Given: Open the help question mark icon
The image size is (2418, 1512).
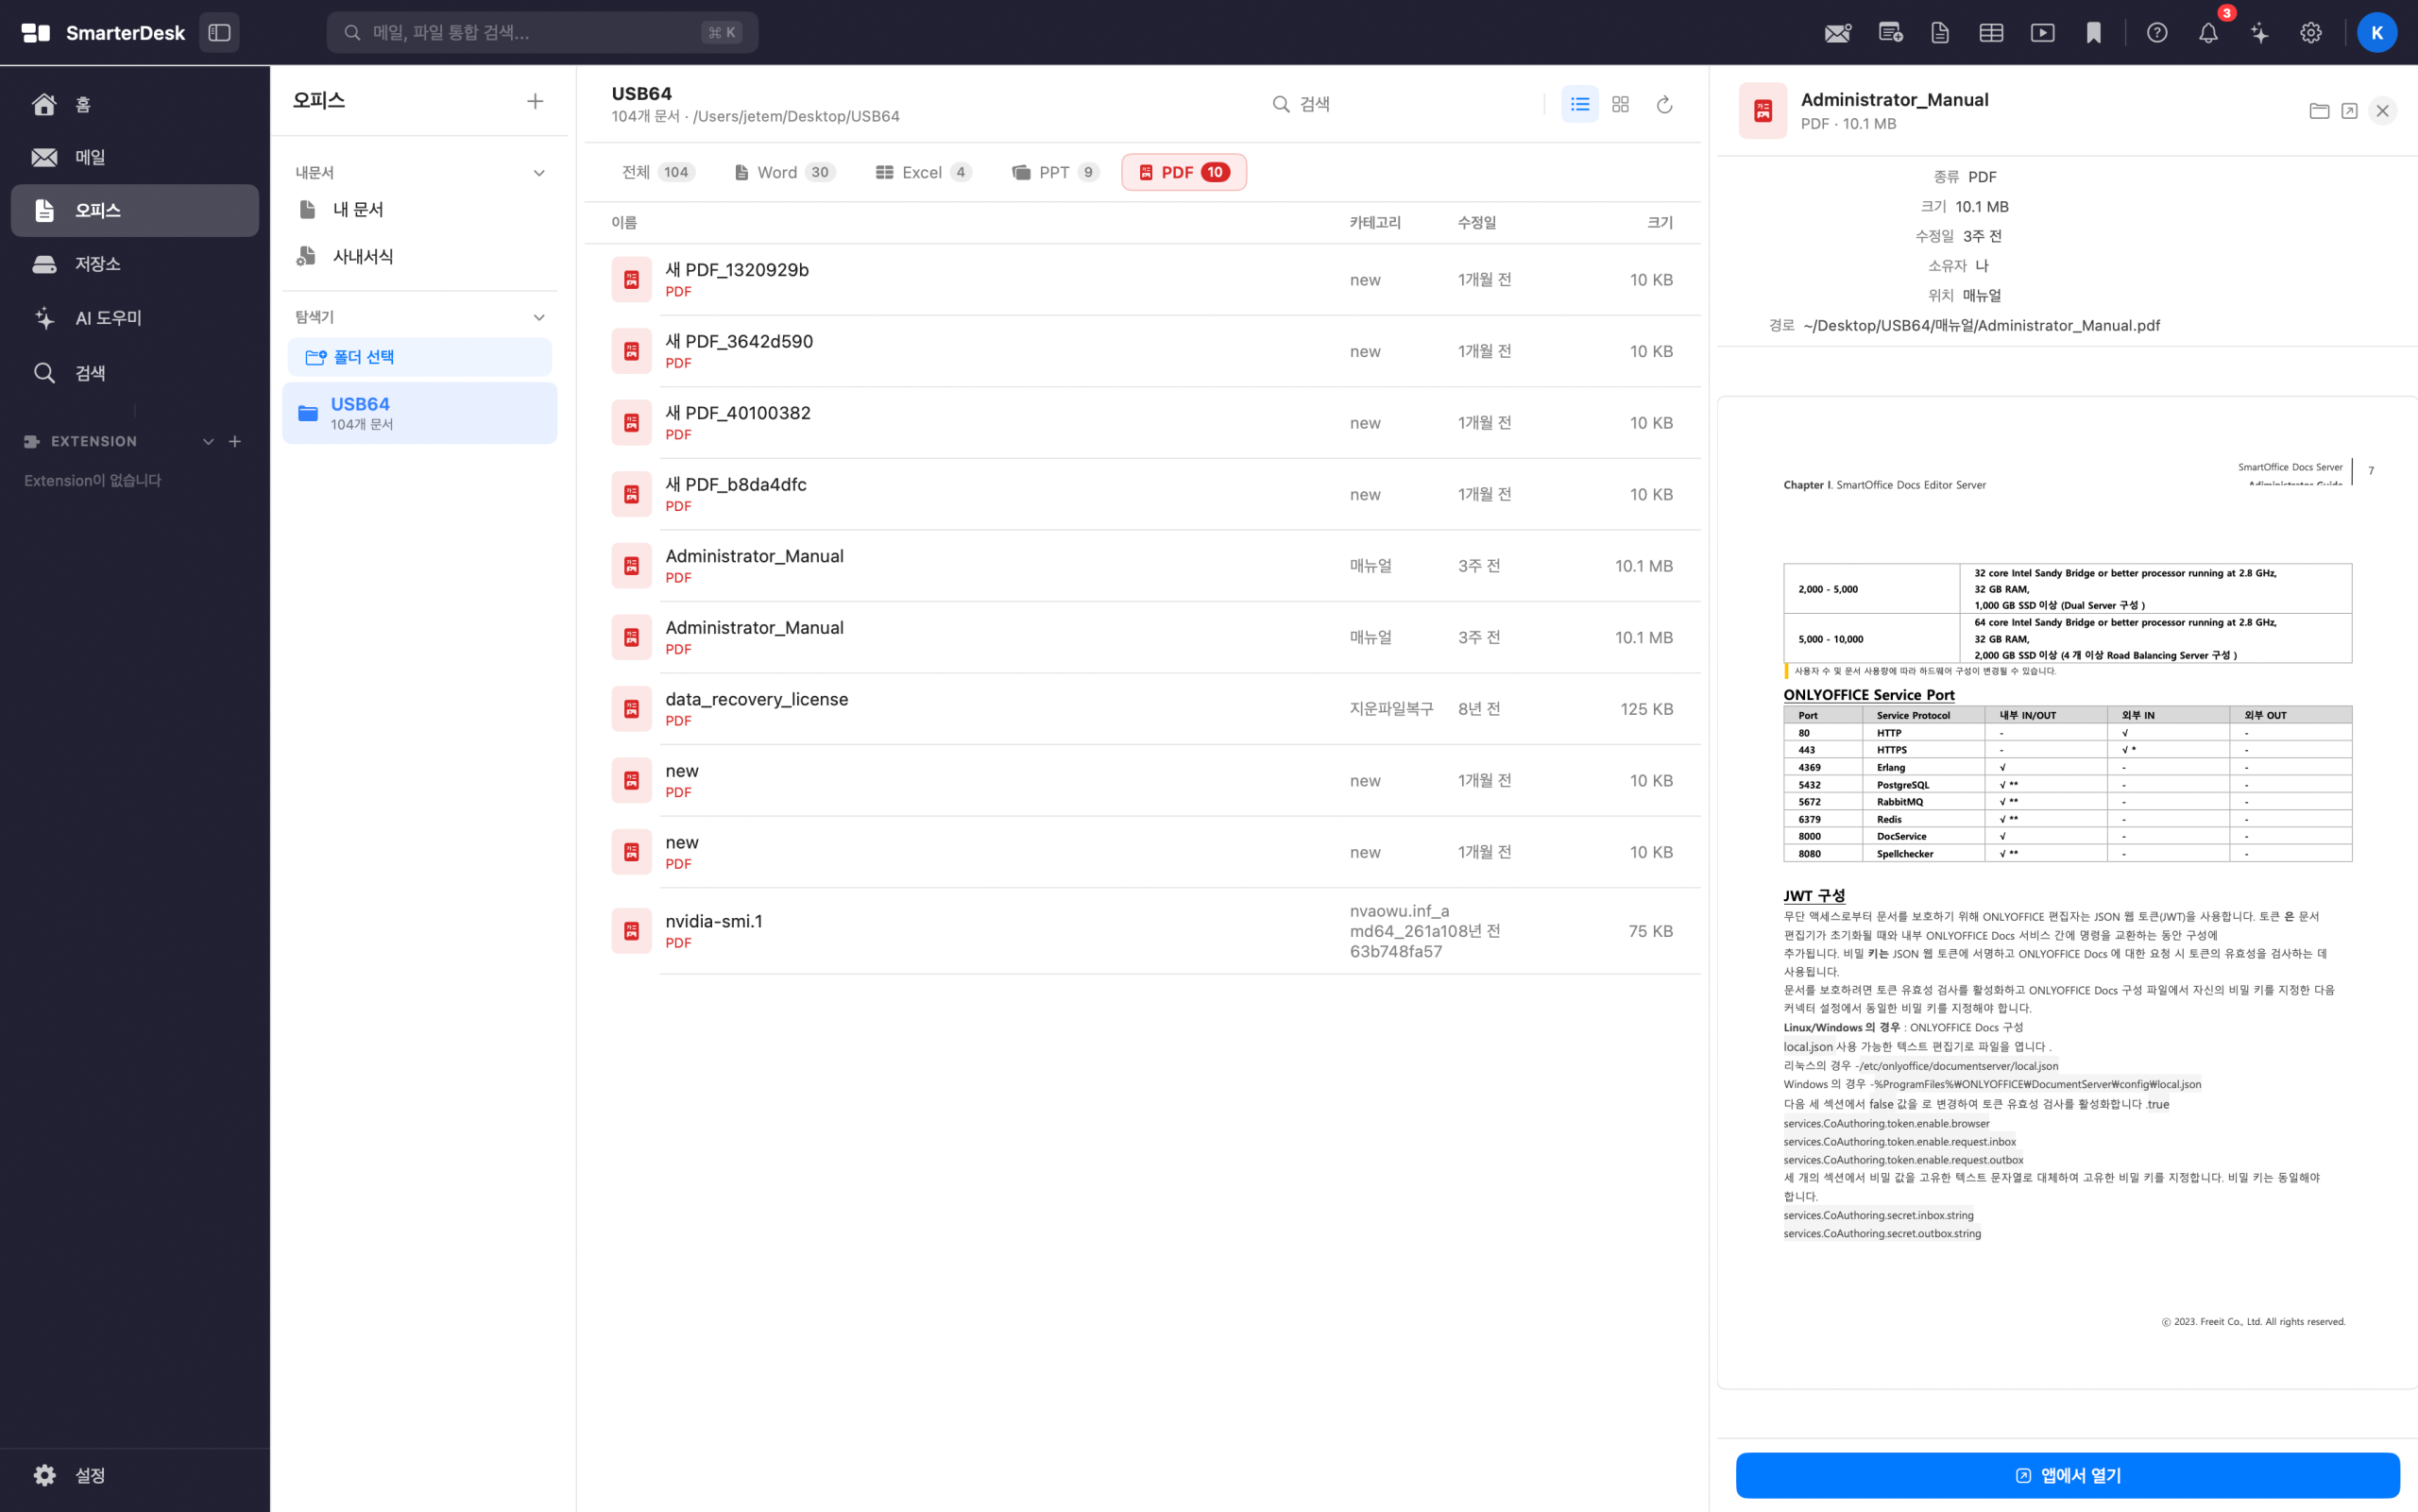Looking at the screenshot, I should (2157, 32).
